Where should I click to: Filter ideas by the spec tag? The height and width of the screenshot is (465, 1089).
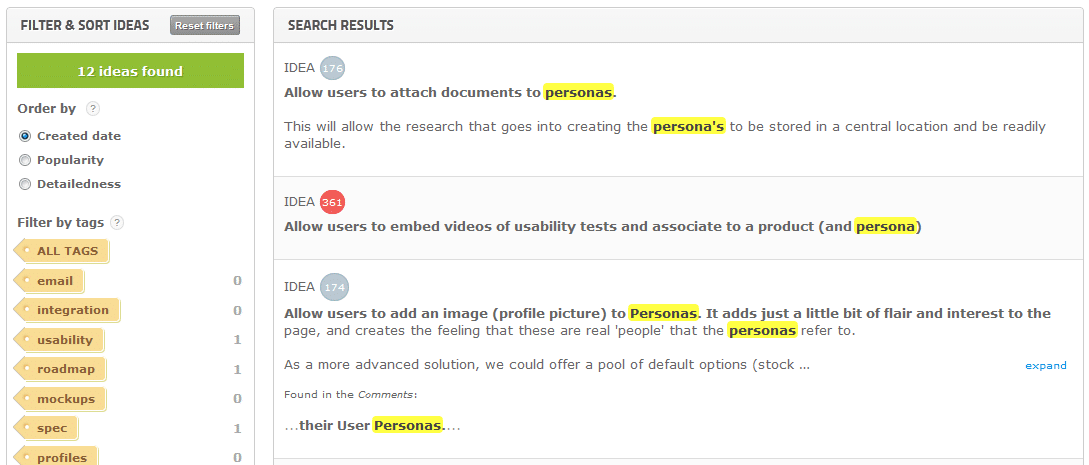point(52,428)
